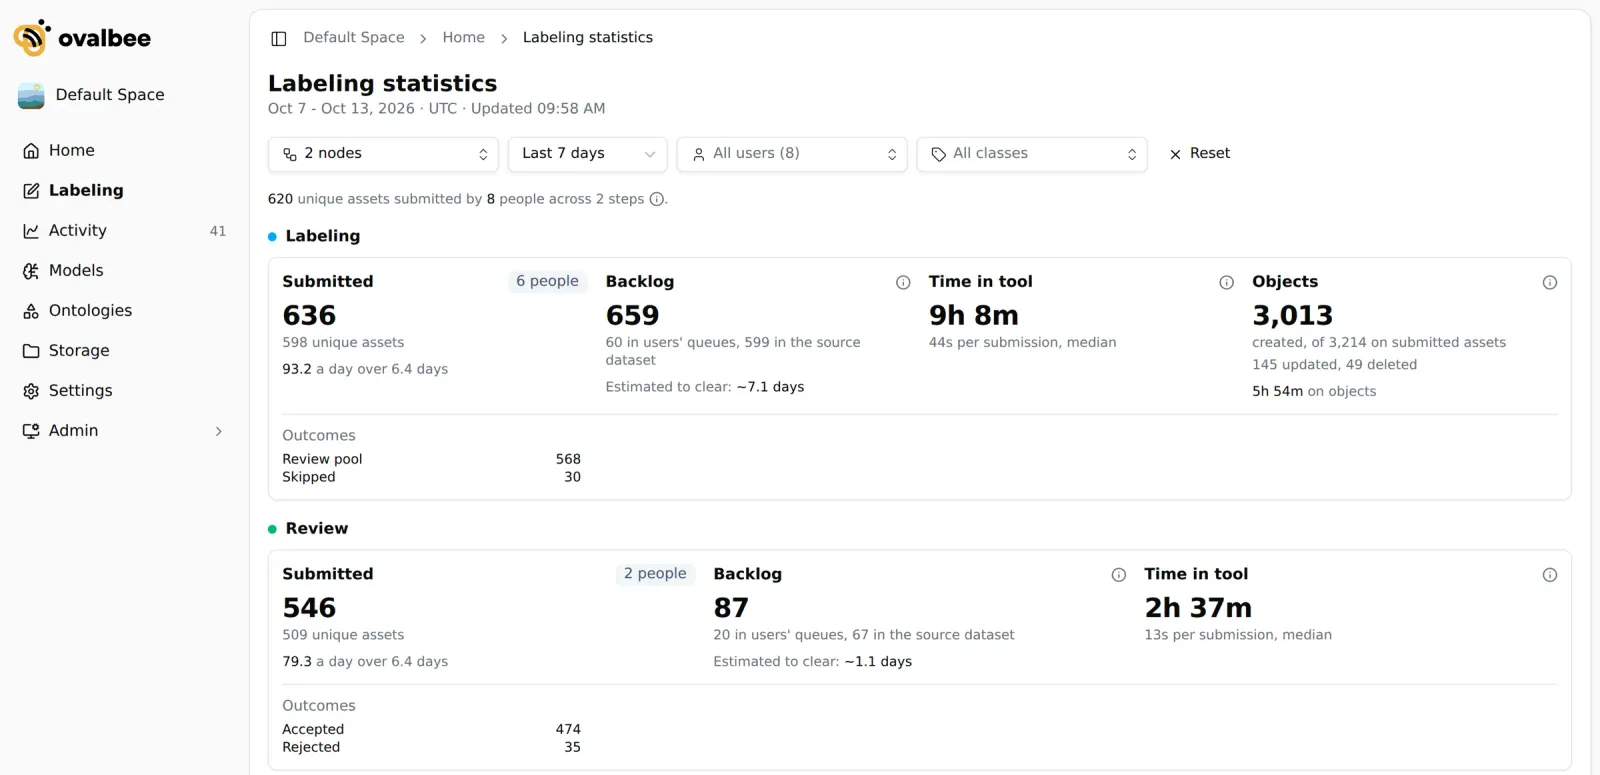The height and width of the screenshot is (775, 1600).
Task: Click the Accepted outcome row
Action: coord(431,729)
